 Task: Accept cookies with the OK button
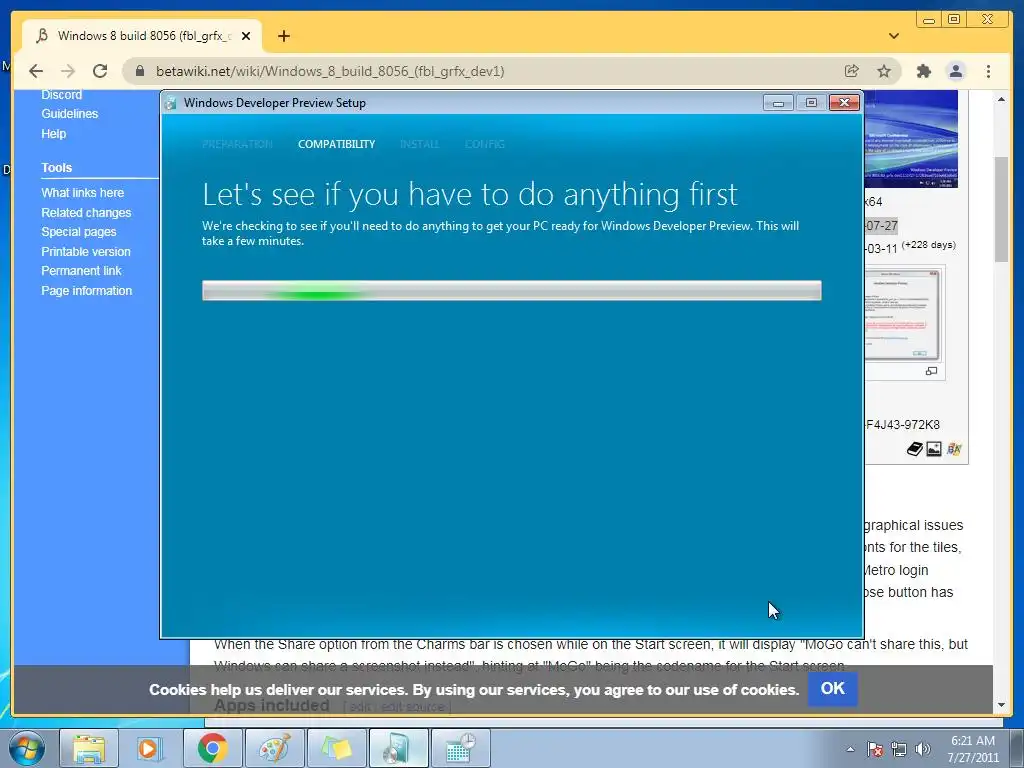[833, 688]
